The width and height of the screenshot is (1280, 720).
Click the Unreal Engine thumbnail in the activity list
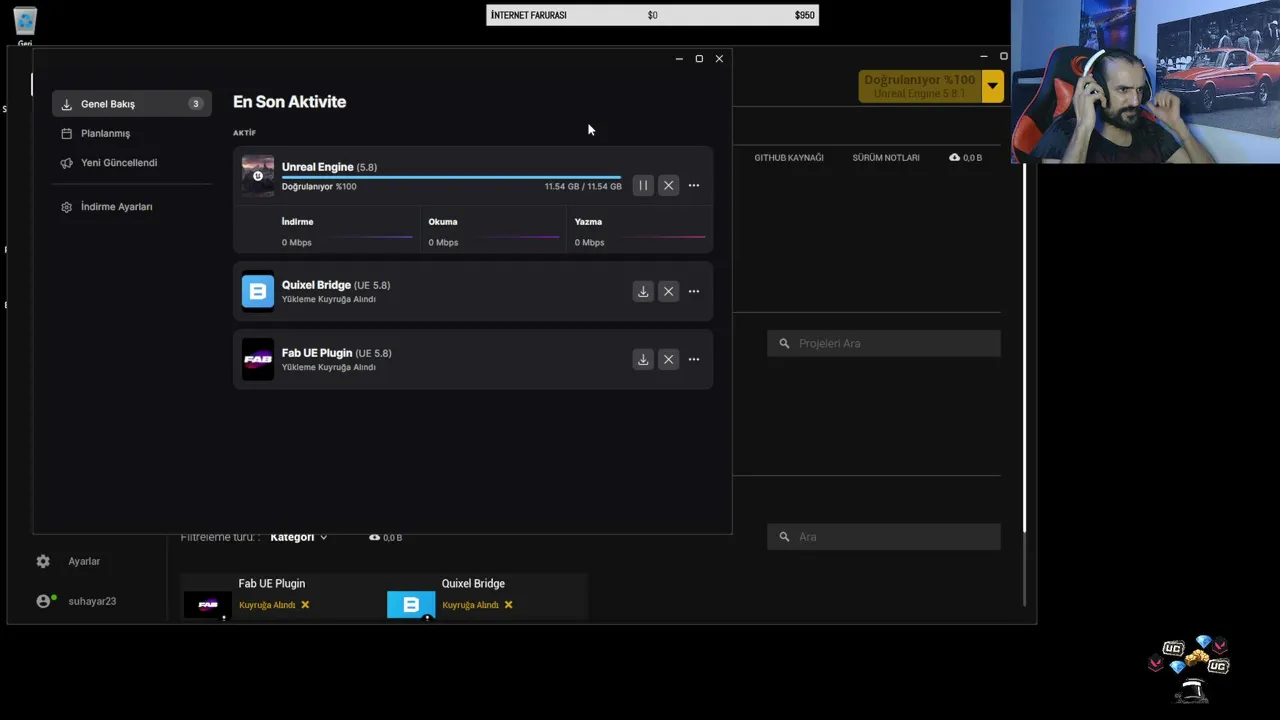(258, 176)
